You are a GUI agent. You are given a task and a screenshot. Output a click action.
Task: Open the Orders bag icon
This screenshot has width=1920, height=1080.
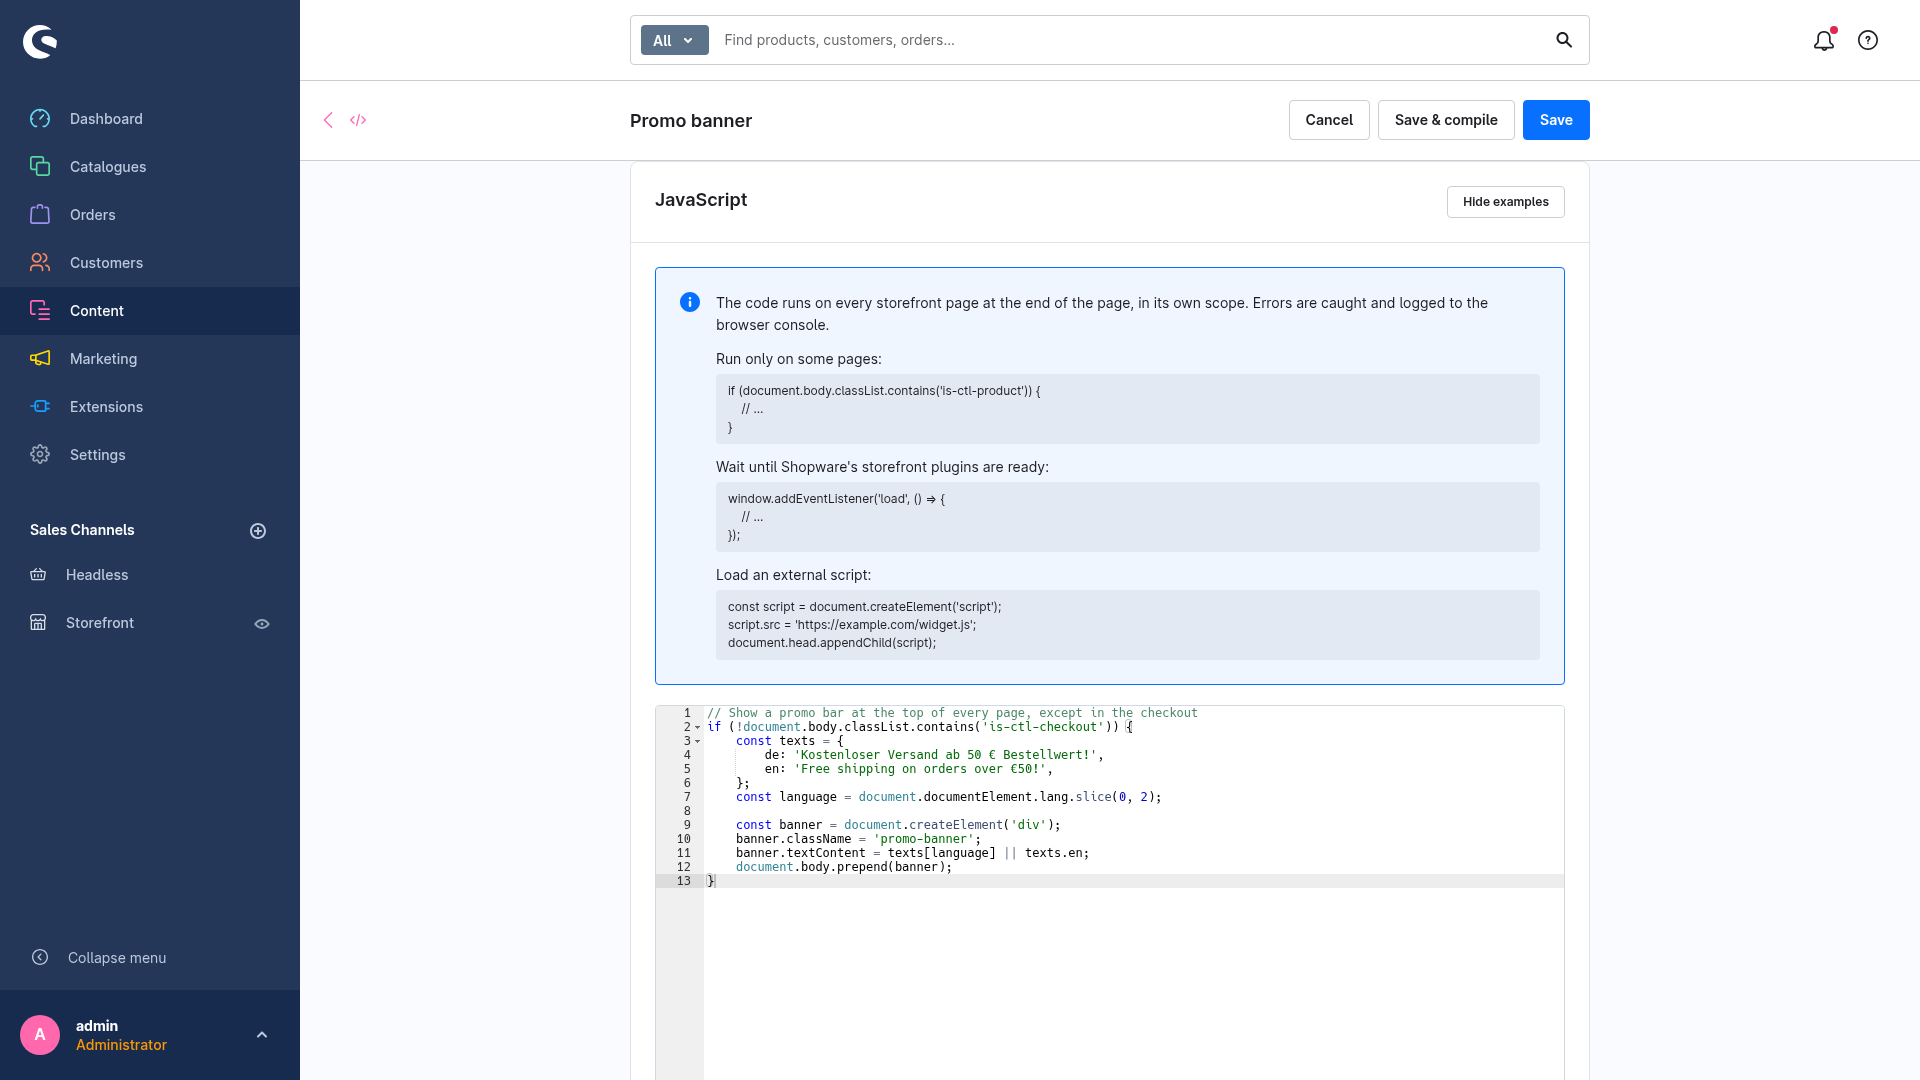40,215
